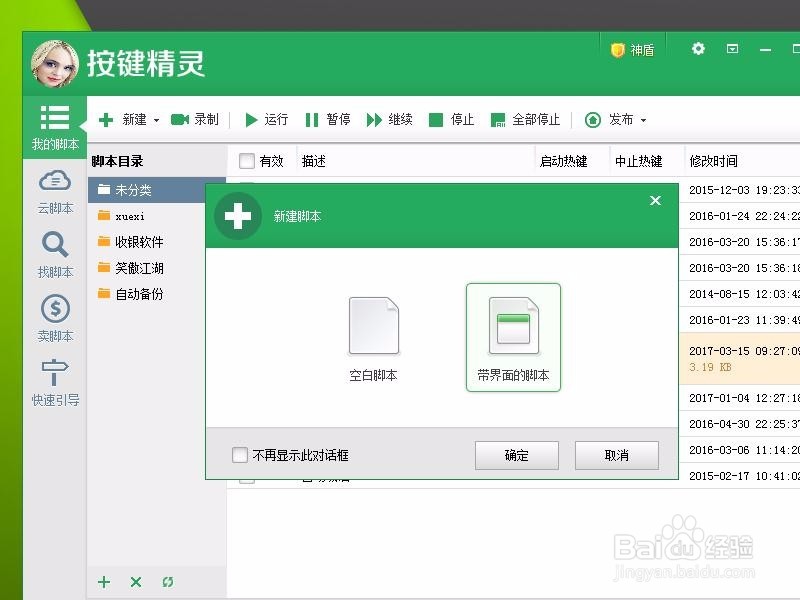This screenshot has width=800, height=600.
Task: Open the 找脚本 search section
Action: tap(55, 255)
